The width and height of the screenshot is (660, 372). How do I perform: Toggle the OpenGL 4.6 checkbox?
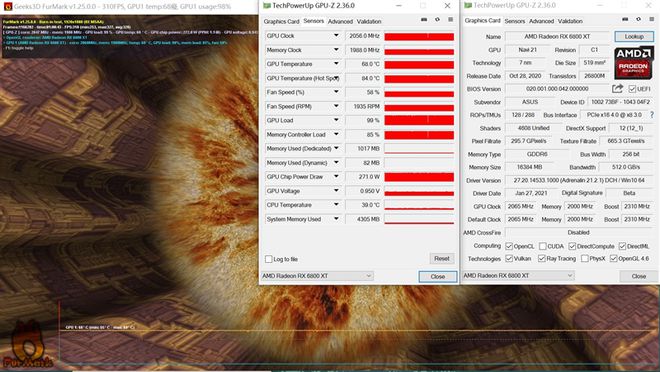[x=613, y=258]
